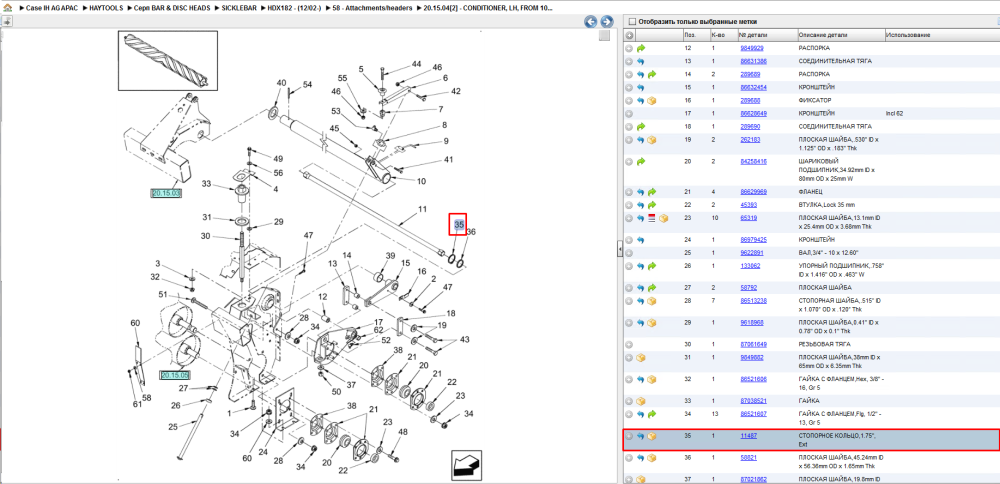Select callout 40 in the diagram
Screen dimensions: 1000x484
coord(281,84)
